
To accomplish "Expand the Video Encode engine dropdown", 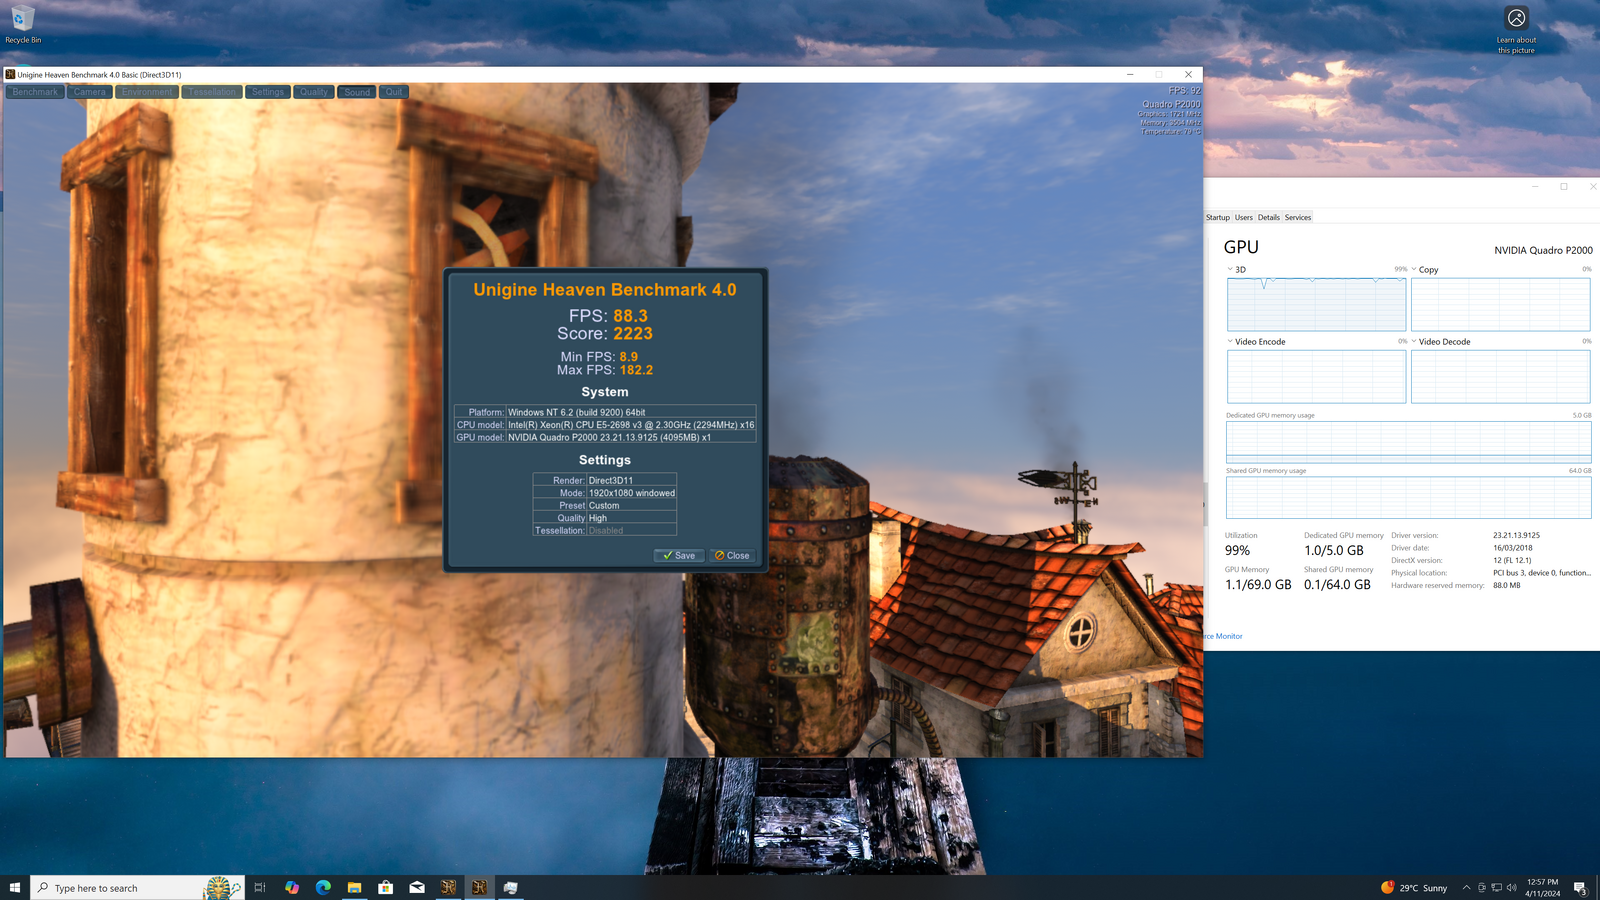I will pos(1230,341).
